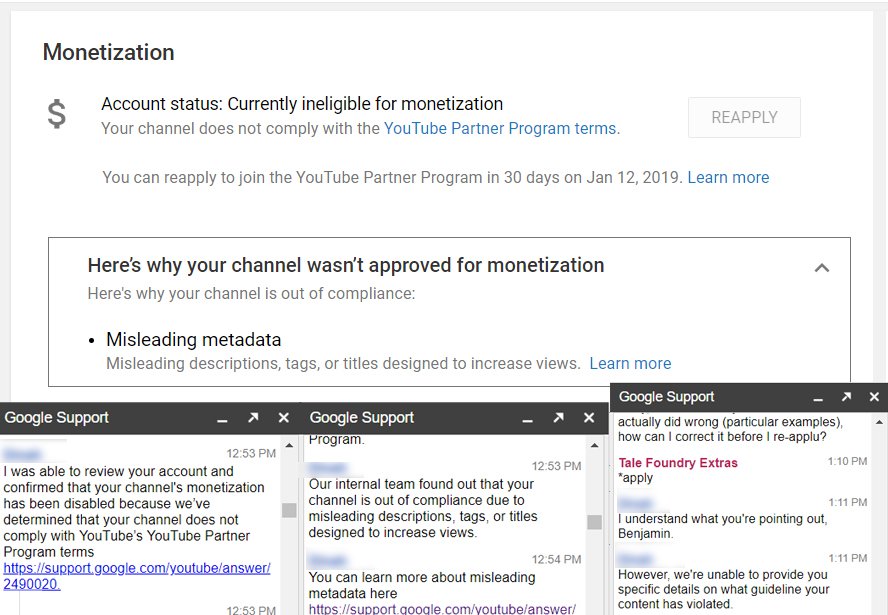888x615 pixels.
Task: Click the Monetization page heading
Action: [x=109, y=52]
